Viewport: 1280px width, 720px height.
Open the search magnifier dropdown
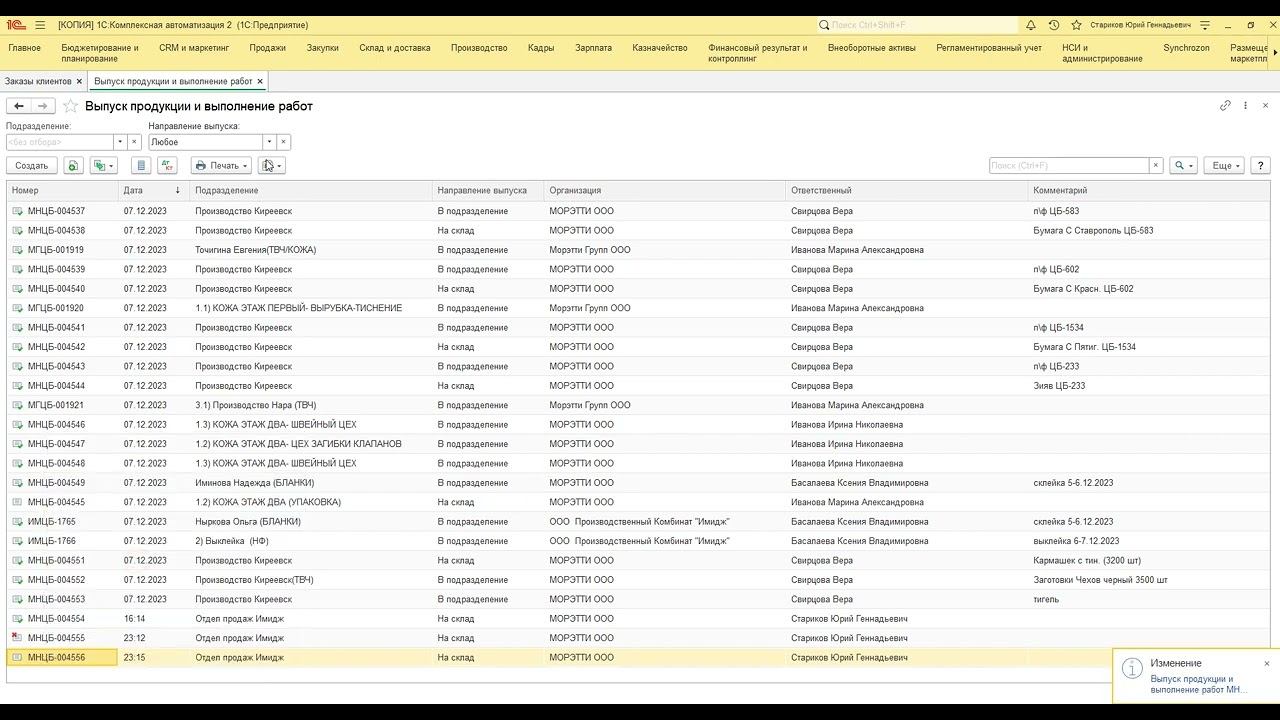1184,166
